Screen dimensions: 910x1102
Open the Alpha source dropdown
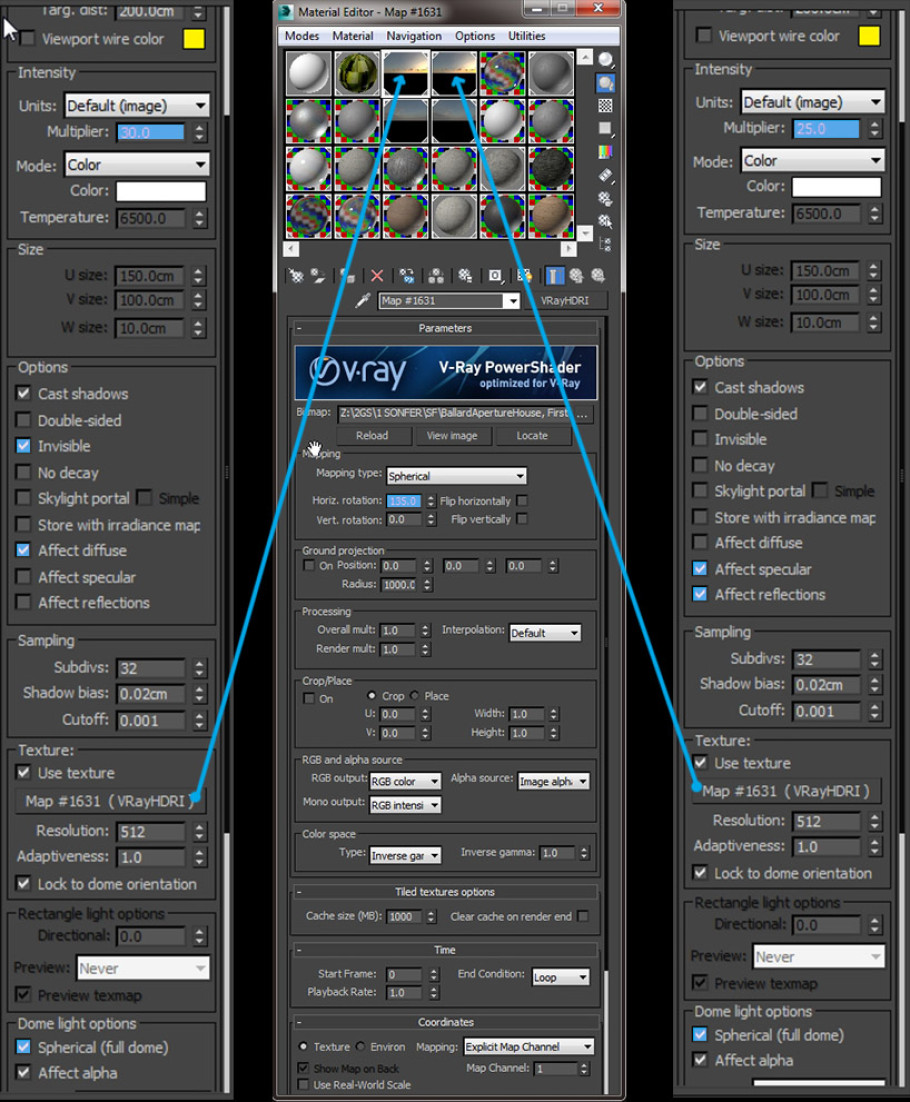click(554, 782)
